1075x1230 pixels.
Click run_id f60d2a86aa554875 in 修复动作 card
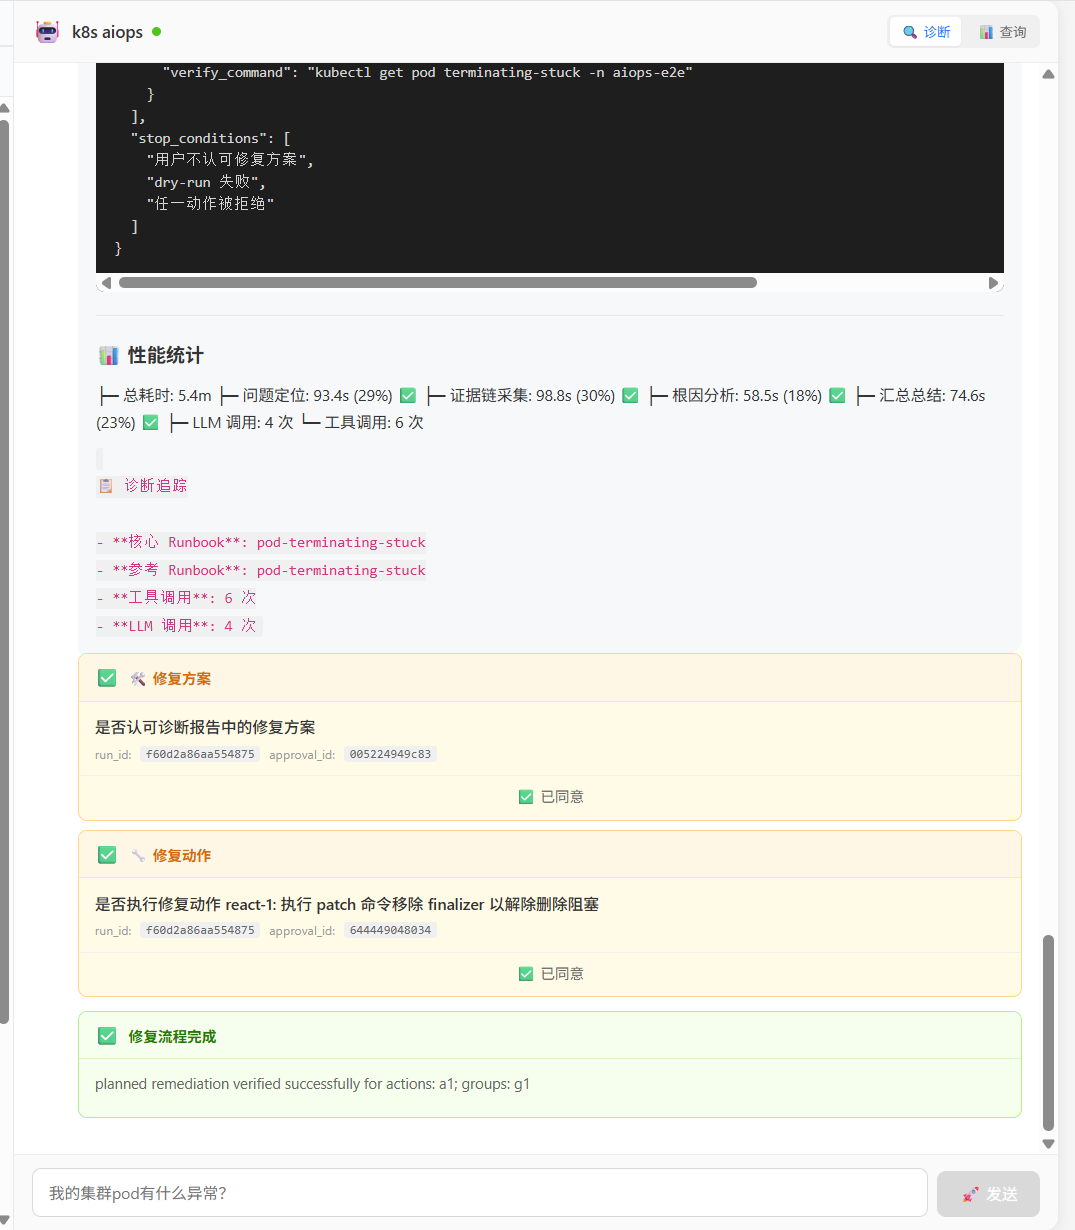[x=200, y=930]
